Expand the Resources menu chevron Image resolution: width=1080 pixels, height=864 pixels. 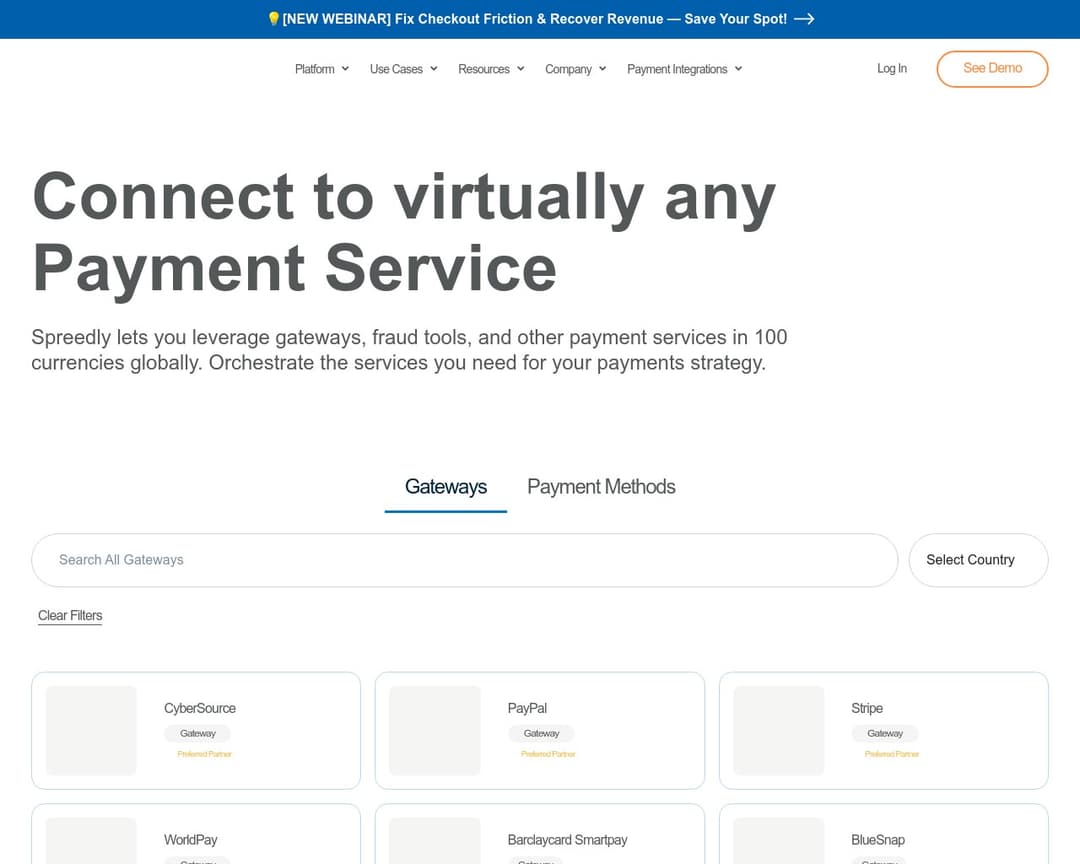(x=521, y=69)
